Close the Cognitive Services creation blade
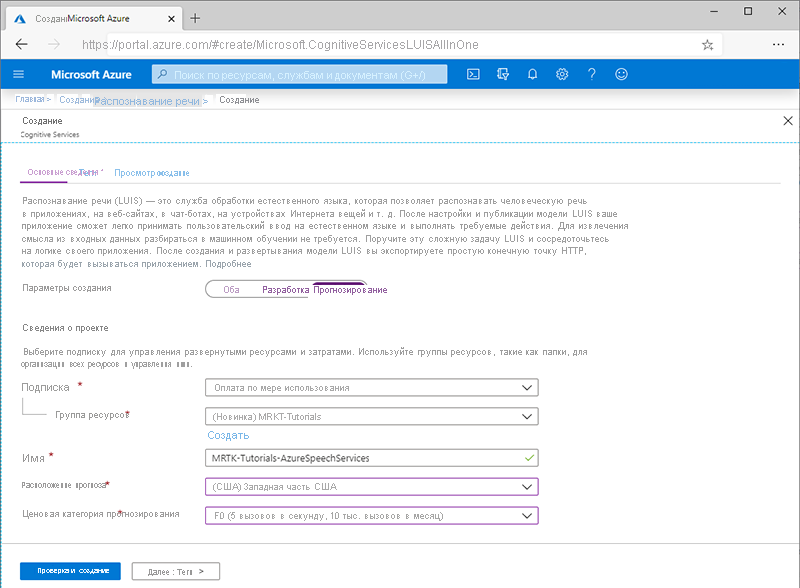This screenshot has width=800, height=588. click(788, 120)
